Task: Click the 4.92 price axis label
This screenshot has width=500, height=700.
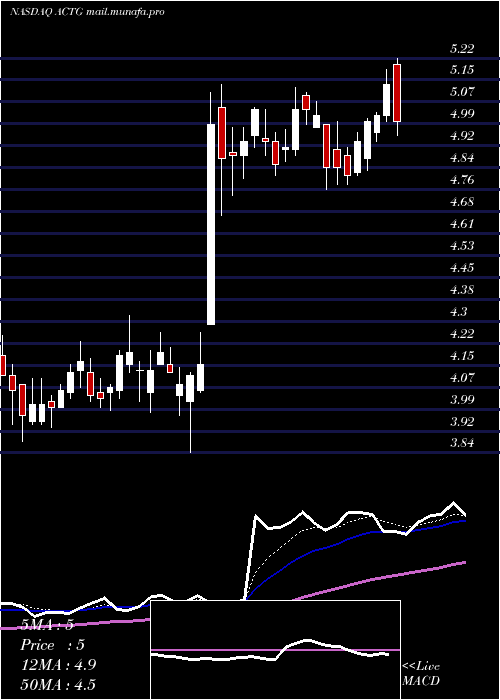Action: [462, 136]
